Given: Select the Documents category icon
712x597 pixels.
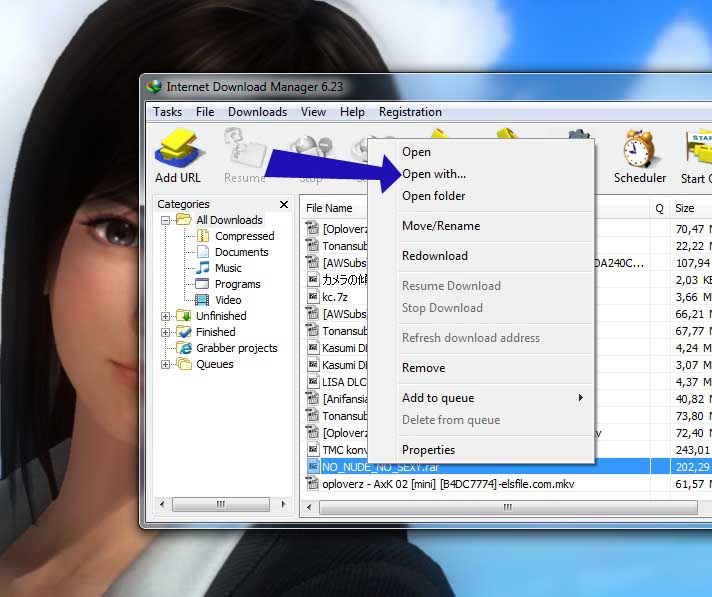Looking at the screenshot, I should click(203, 252).
